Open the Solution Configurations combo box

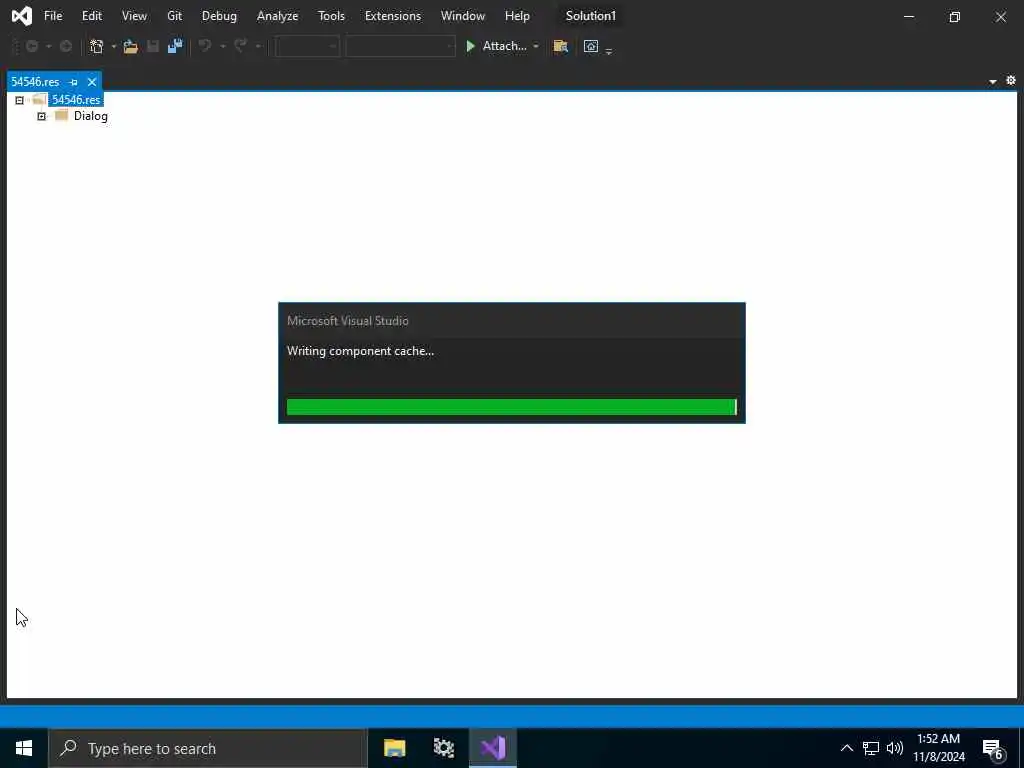click(307, 46)
